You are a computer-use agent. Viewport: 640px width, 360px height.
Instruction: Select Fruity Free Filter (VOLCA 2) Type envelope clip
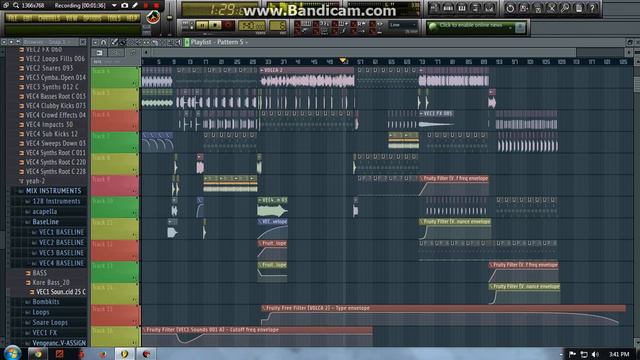(443, 316)
